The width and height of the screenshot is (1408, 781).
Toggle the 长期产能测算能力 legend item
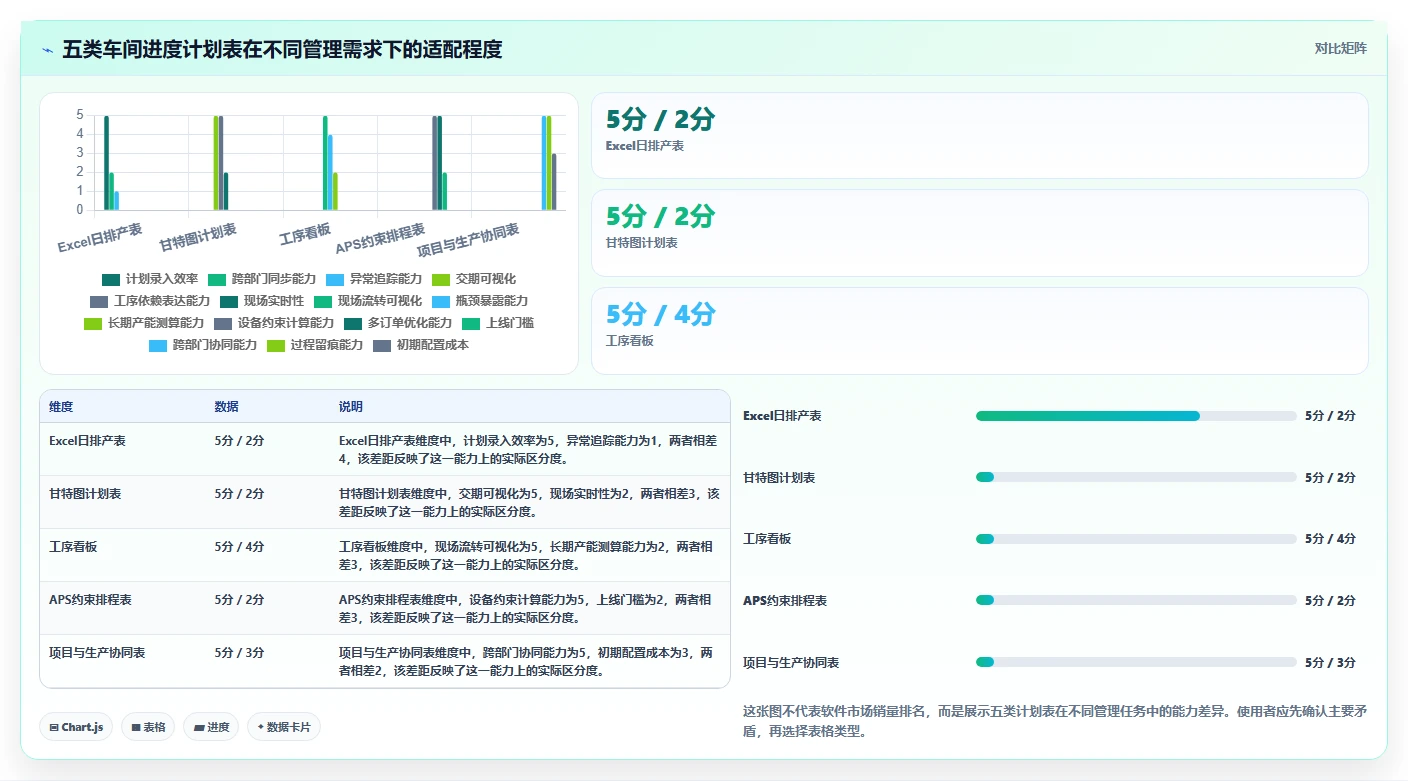(x=144, y=323)
